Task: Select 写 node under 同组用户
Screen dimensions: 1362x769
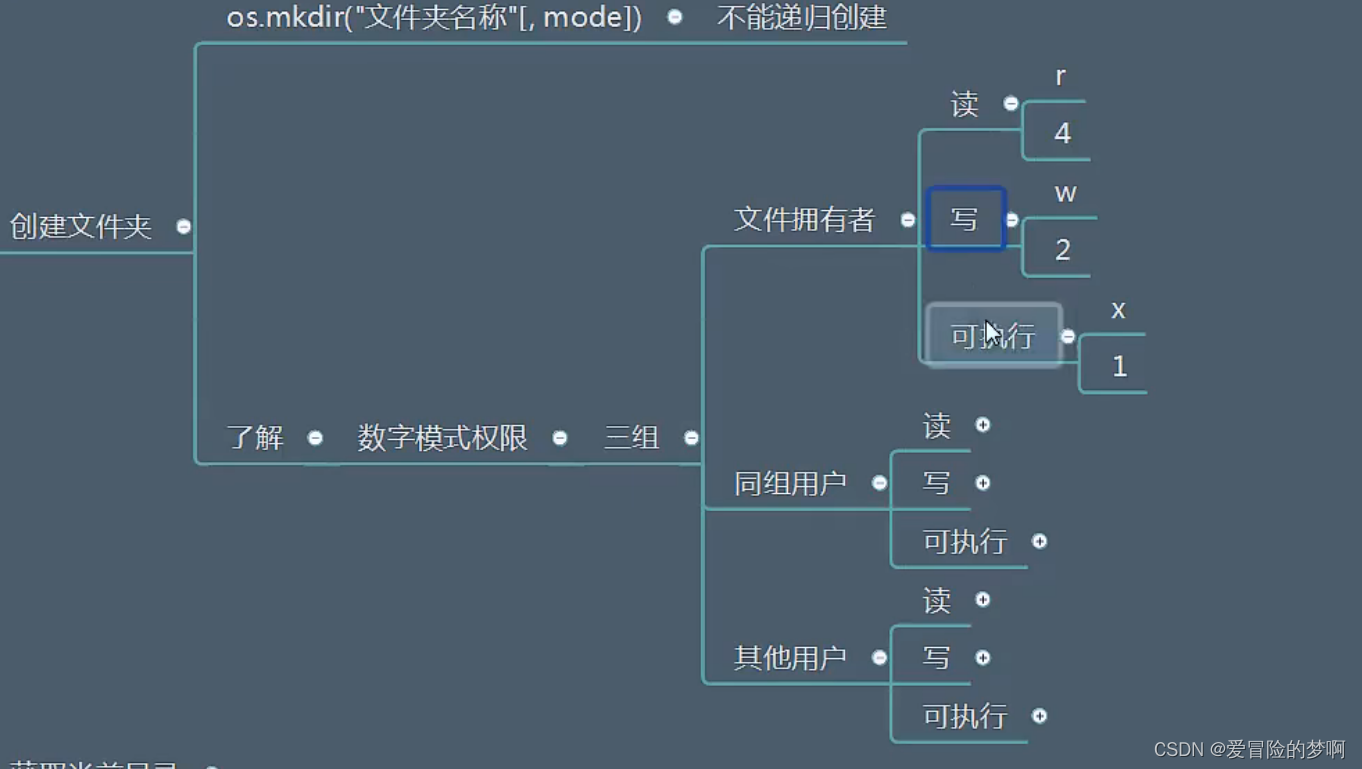Action: pyautogui.click(x=937, y=483)
